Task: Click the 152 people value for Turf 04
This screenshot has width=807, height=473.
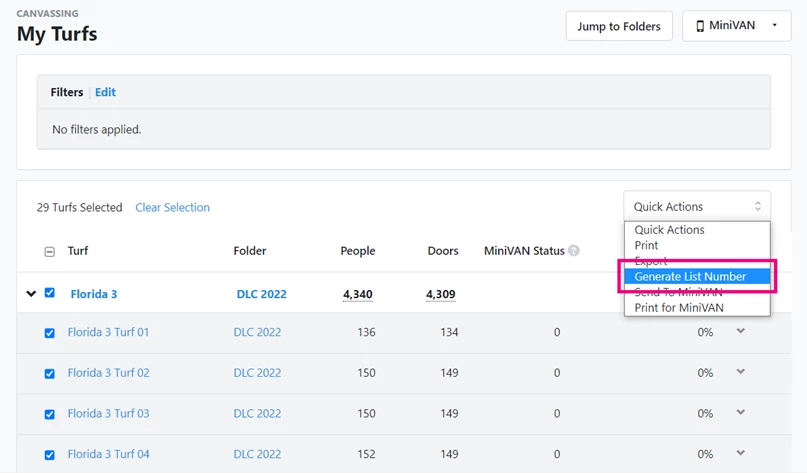Action: (366, 454)
